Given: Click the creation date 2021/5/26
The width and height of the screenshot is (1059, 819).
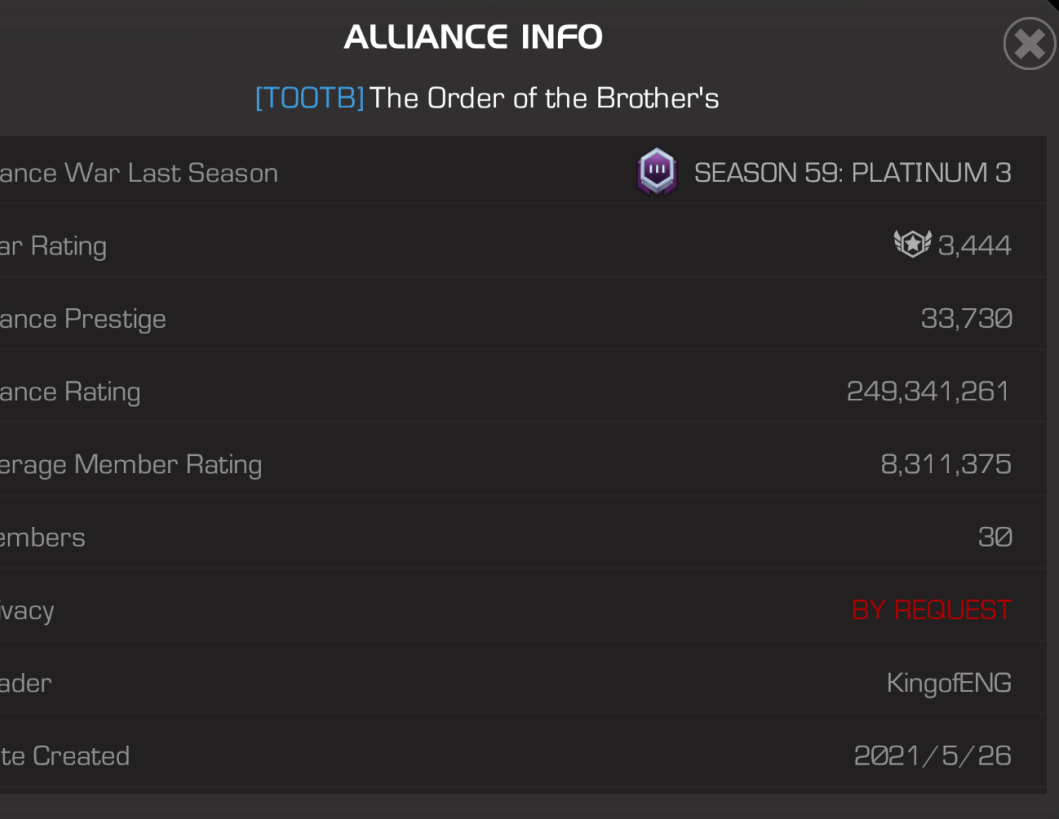Looking at the screenshot, I should [x=932, y=756].
